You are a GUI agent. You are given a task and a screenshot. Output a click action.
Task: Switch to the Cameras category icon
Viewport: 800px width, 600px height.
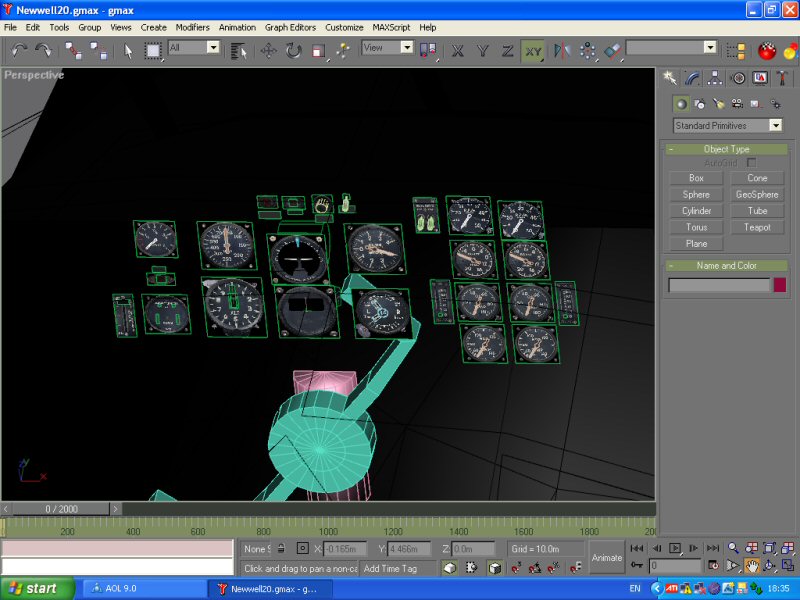pos(737,103)
